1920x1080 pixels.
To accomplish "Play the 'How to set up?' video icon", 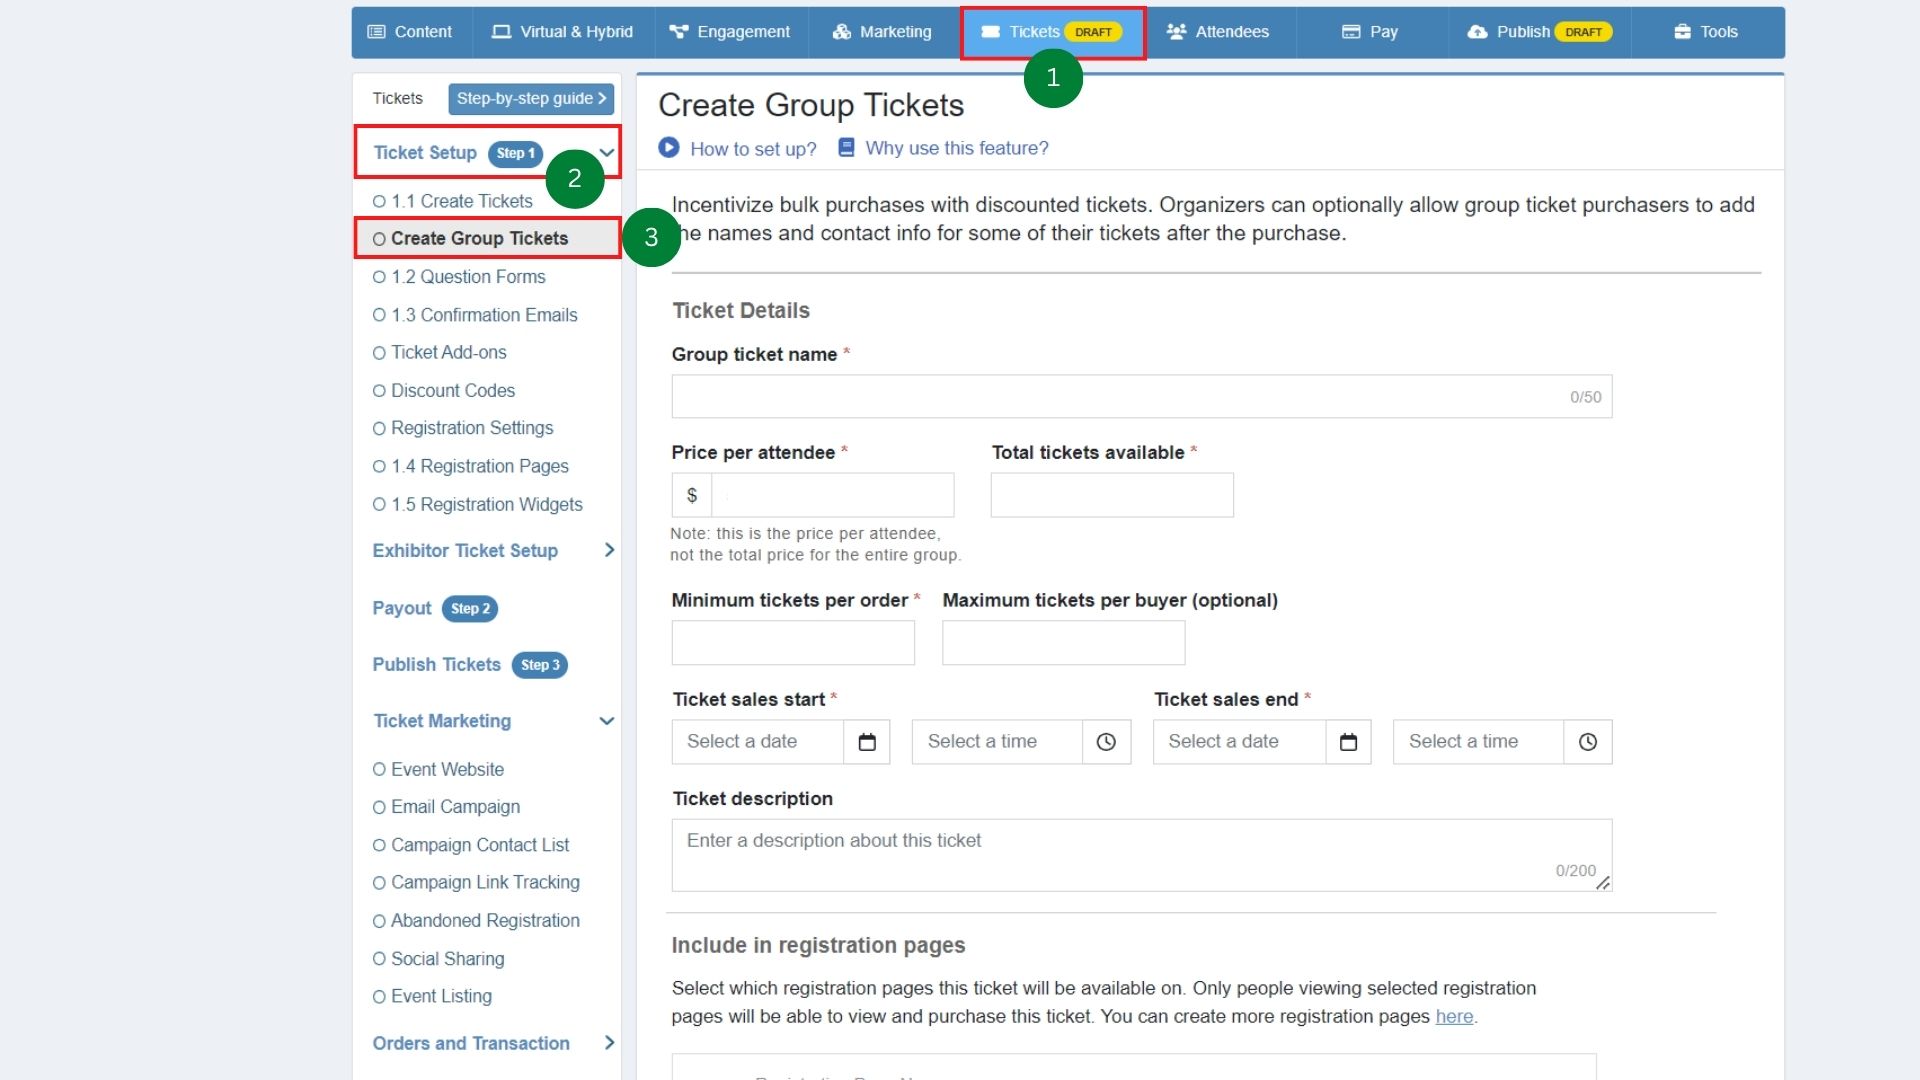I will [668, 148].
